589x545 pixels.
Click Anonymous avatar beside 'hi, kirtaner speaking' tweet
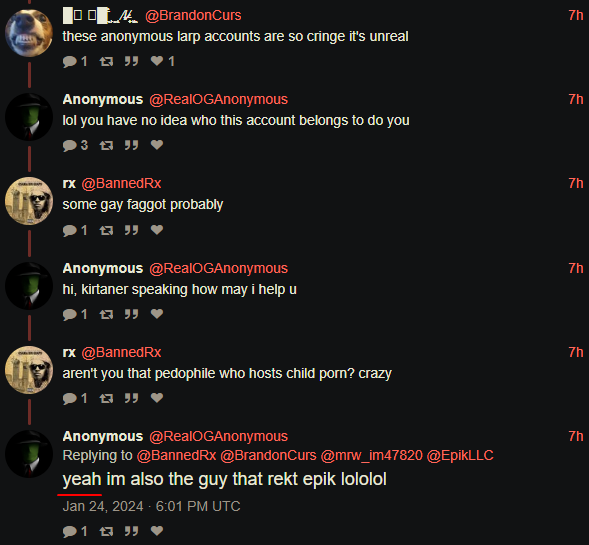tap(29, 286)
